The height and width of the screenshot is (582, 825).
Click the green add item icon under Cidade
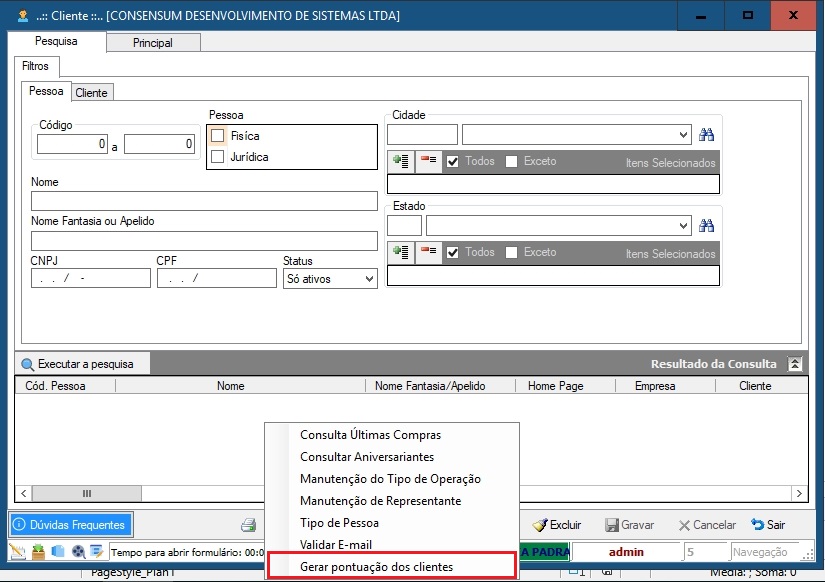[x=401, y=161]
